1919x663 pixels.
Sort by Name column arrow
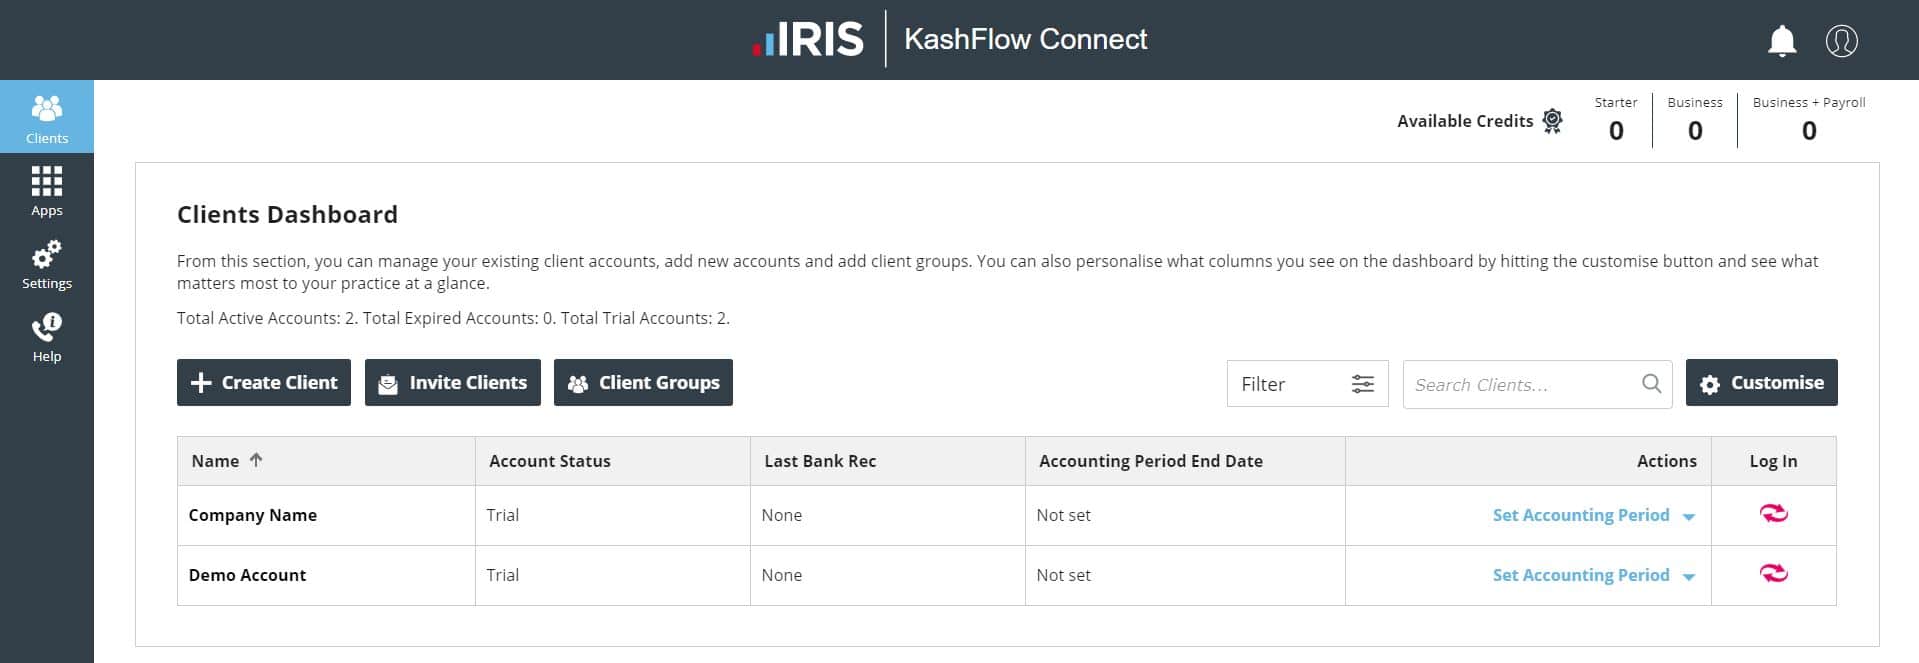(256, 460)
